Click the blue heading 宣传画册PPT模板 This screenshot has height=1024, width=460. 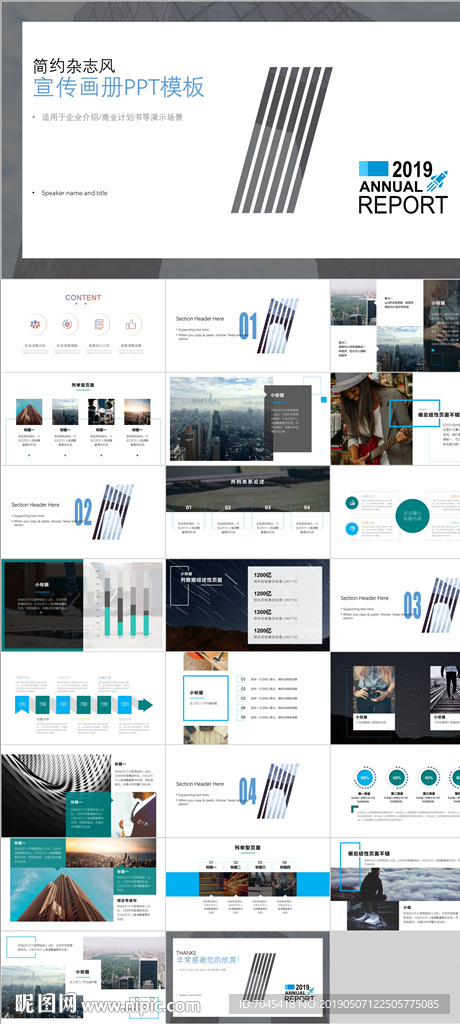tap(119, 88)
